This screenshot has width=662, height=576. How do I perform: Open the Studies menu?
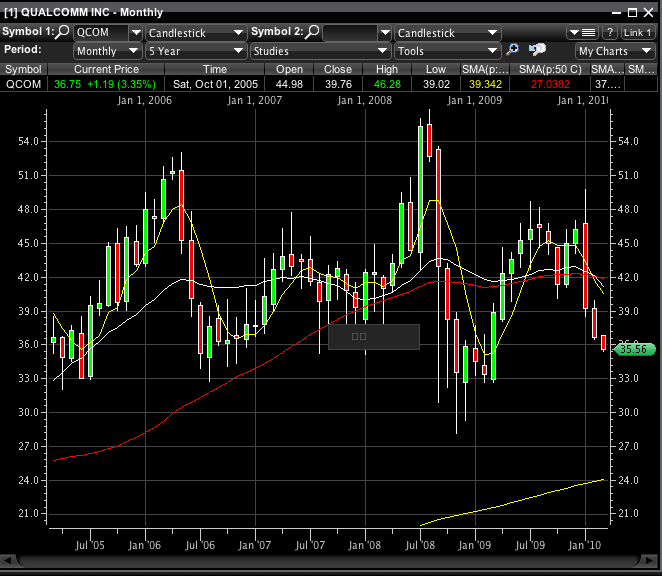click(319, 50)
